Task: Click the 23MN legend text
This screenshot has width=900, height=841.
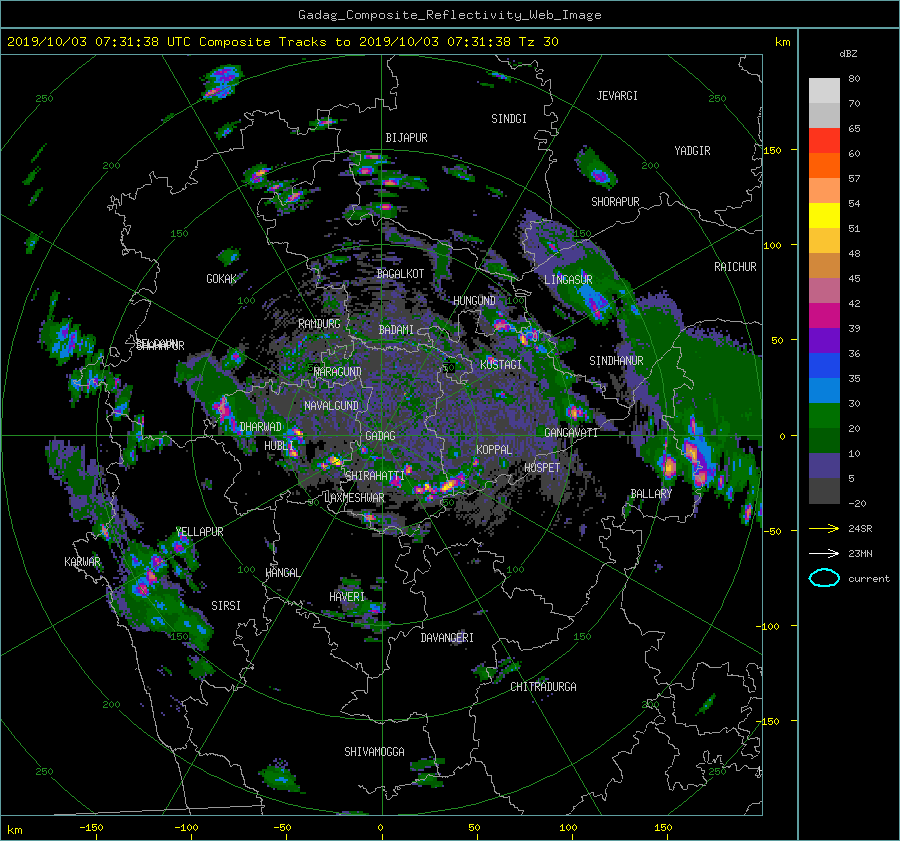Action: pyautogui.click(x=860, y=553)
